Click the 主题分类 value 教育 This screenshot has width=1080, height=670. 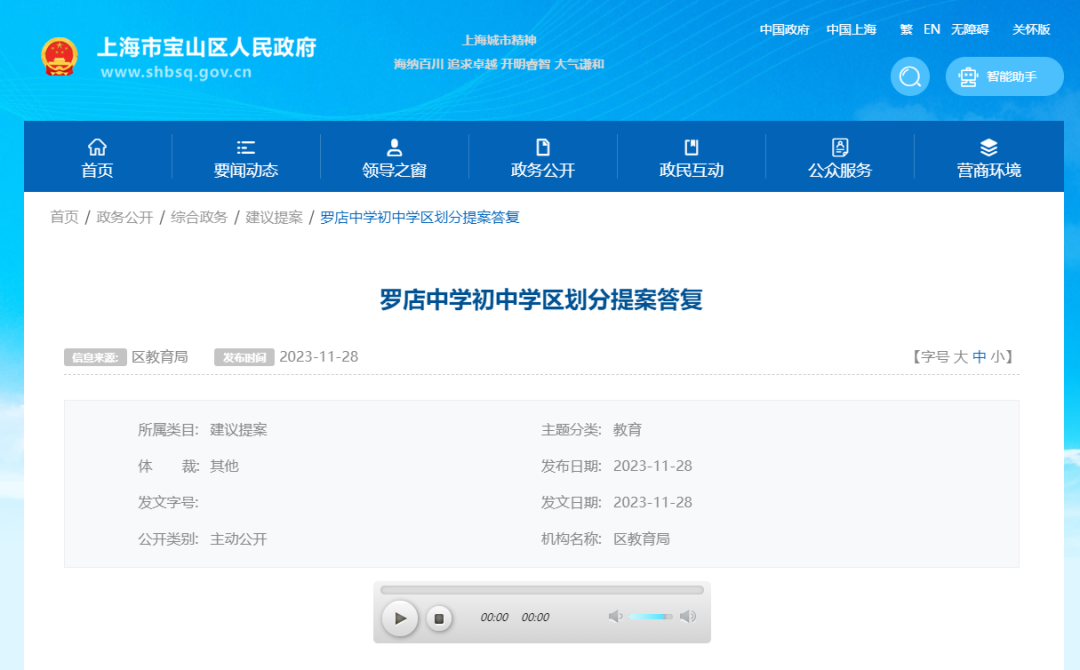[x=627, y=430]
